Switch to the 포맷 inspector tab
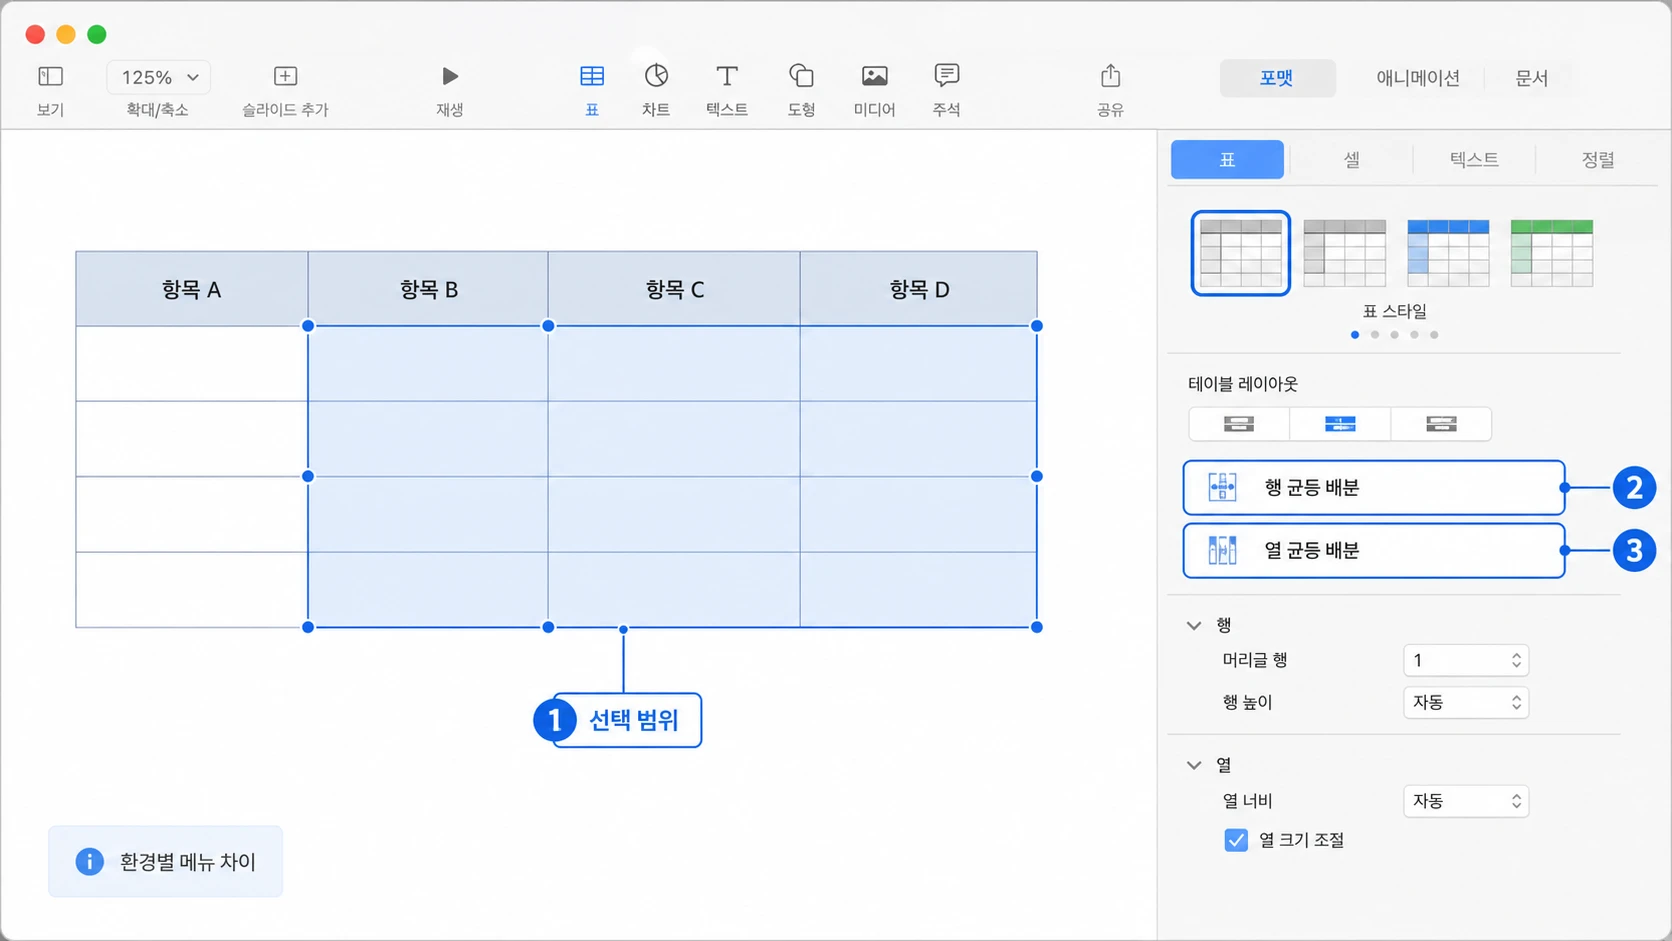Screen dimensions: 1672x941 tap(1277, 78)
